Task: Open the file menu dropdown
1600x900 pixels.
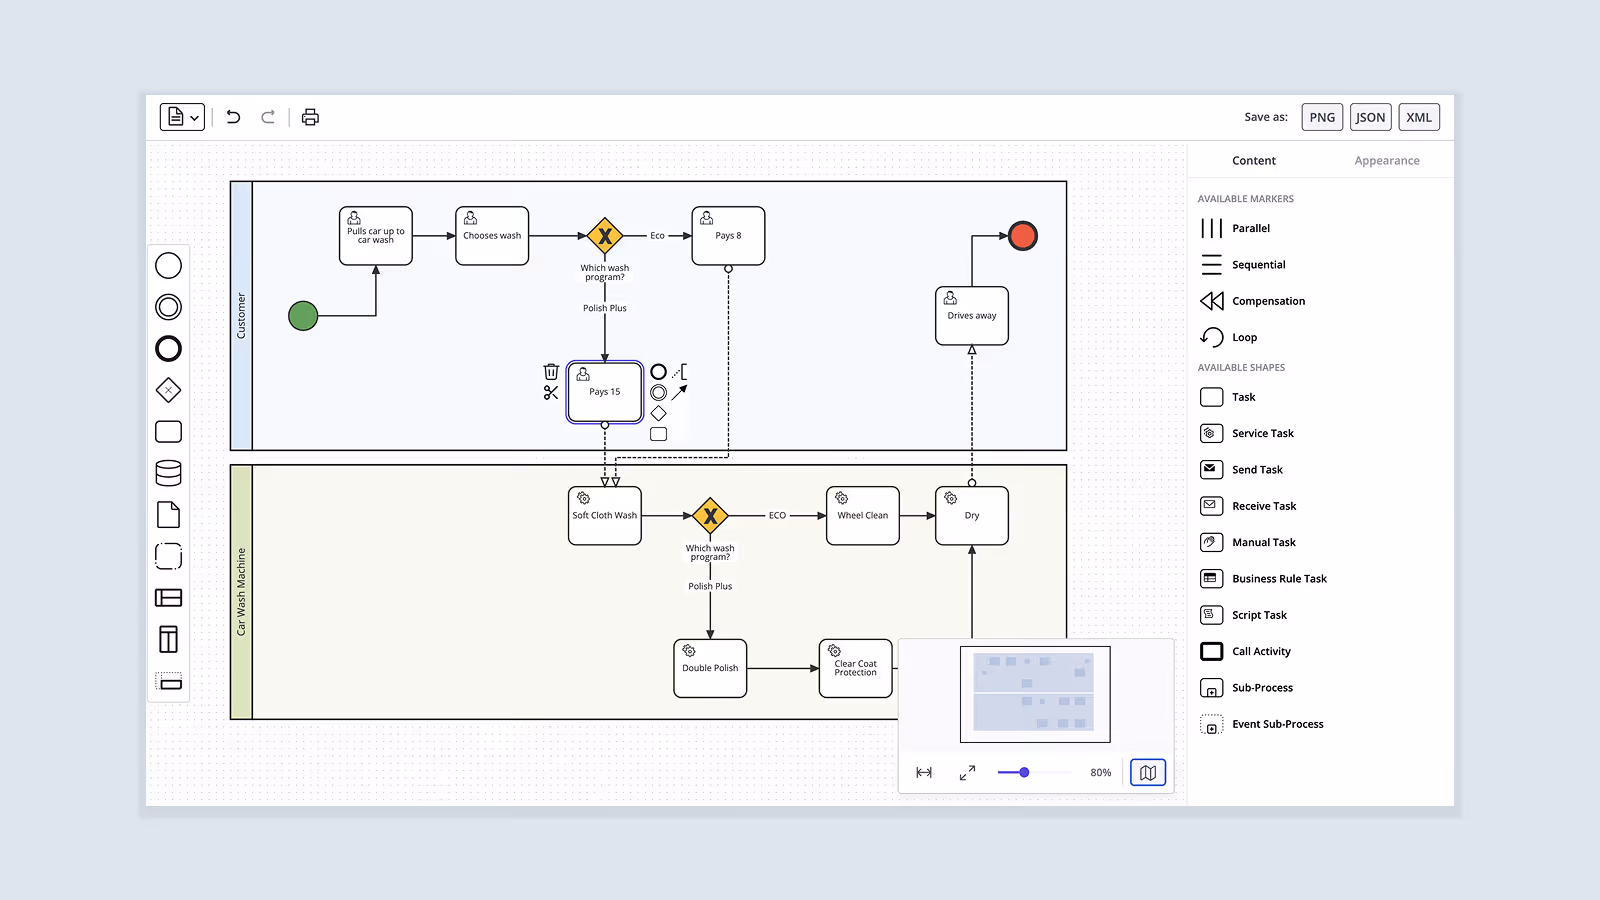Action: pos(182,117)
